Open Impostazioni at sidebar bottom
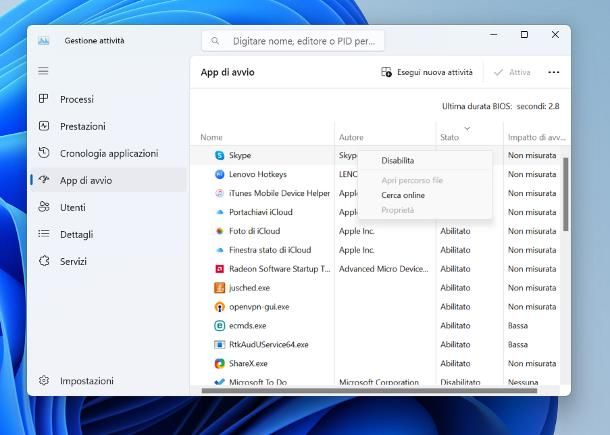This screenshot has height=435, width=610. [109, 381]
